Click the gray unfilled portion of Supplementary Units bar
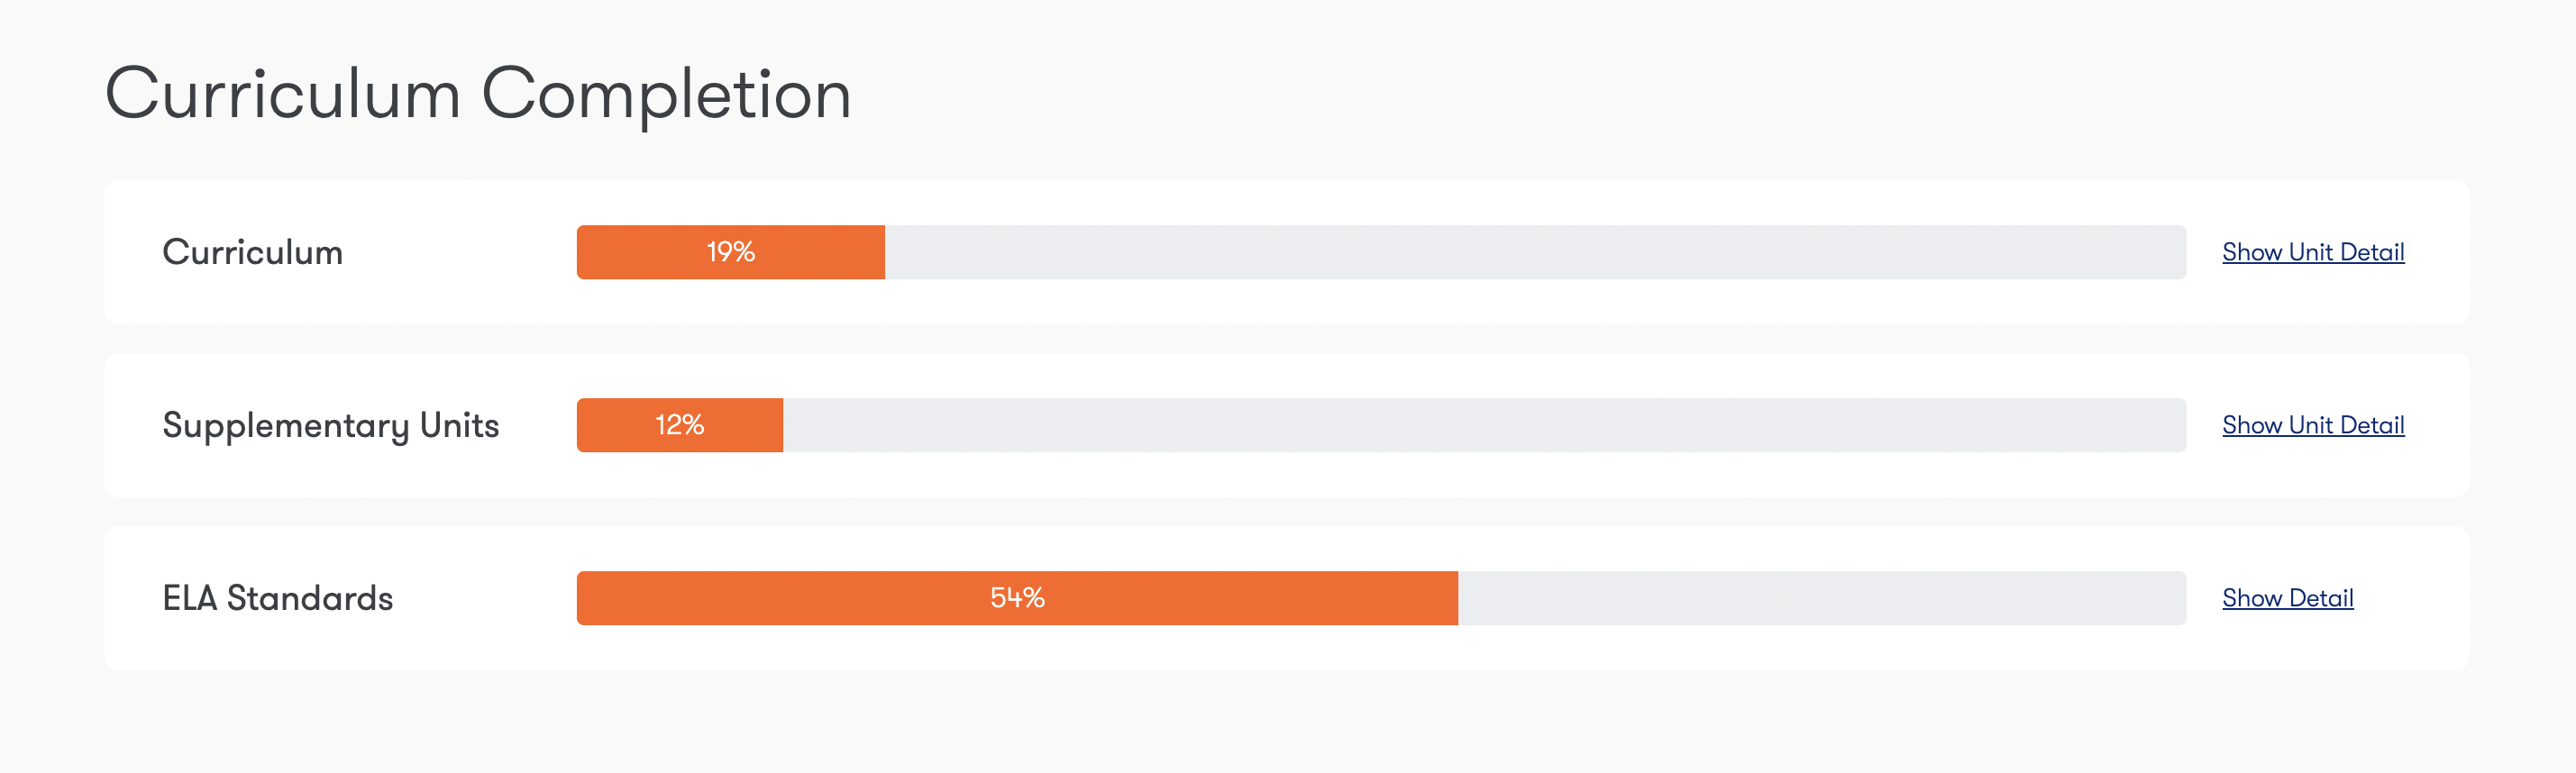The height and width of the screenshot is (773, 2576). pyautogui.click(x=1484, y=425)
